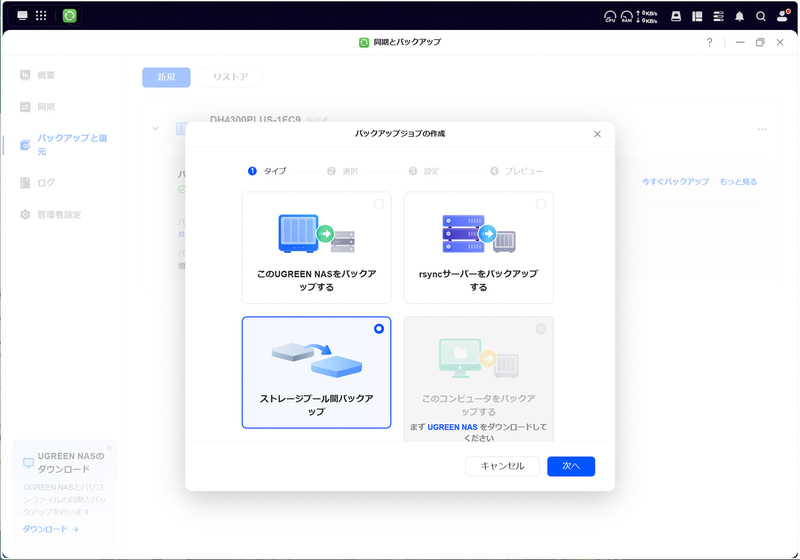Click the admin settings gear icon
This screenshot has width=800, height=560.
25,215
